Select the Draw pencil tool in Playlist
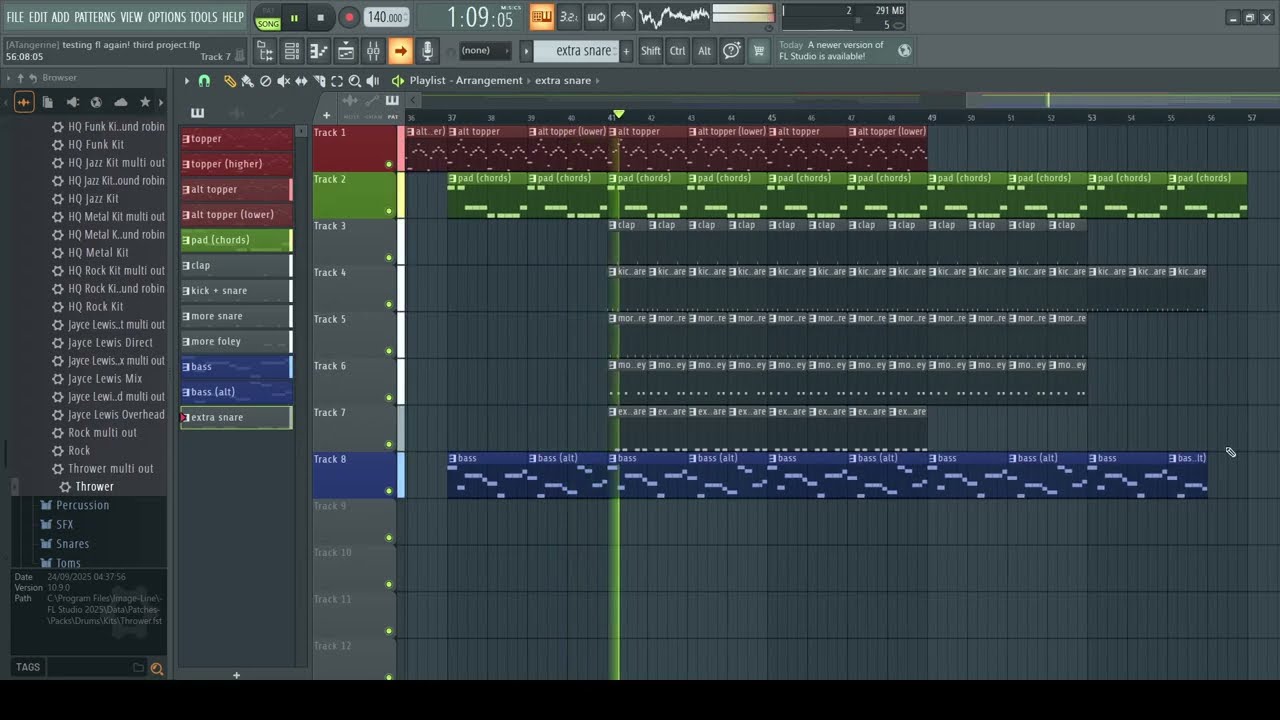Screen dimensions: 1280x720 pos(229,81)
